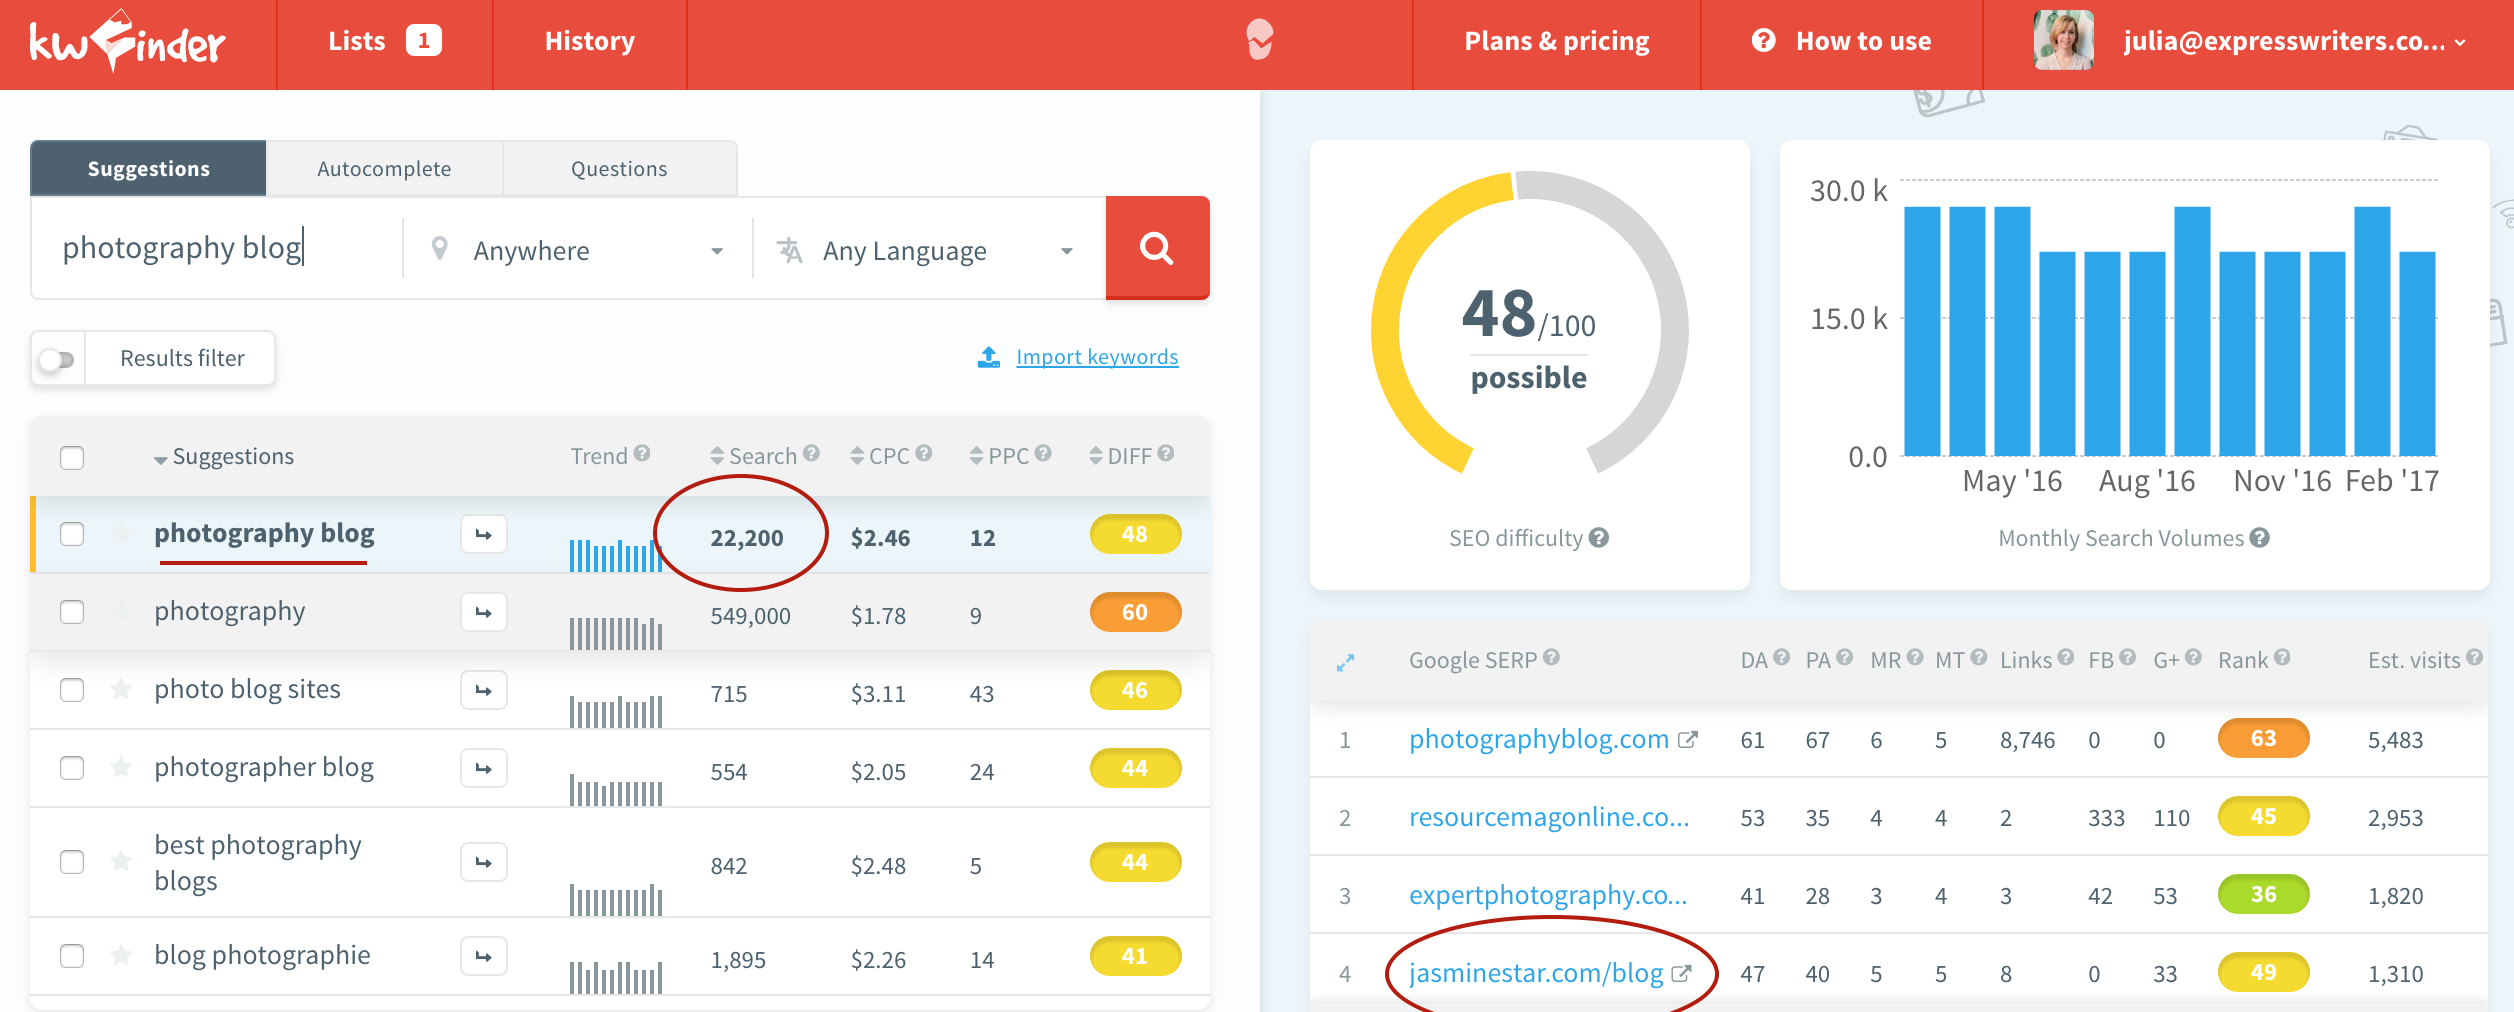Click the orange 60 difficulty badge

pos(1135,612)
